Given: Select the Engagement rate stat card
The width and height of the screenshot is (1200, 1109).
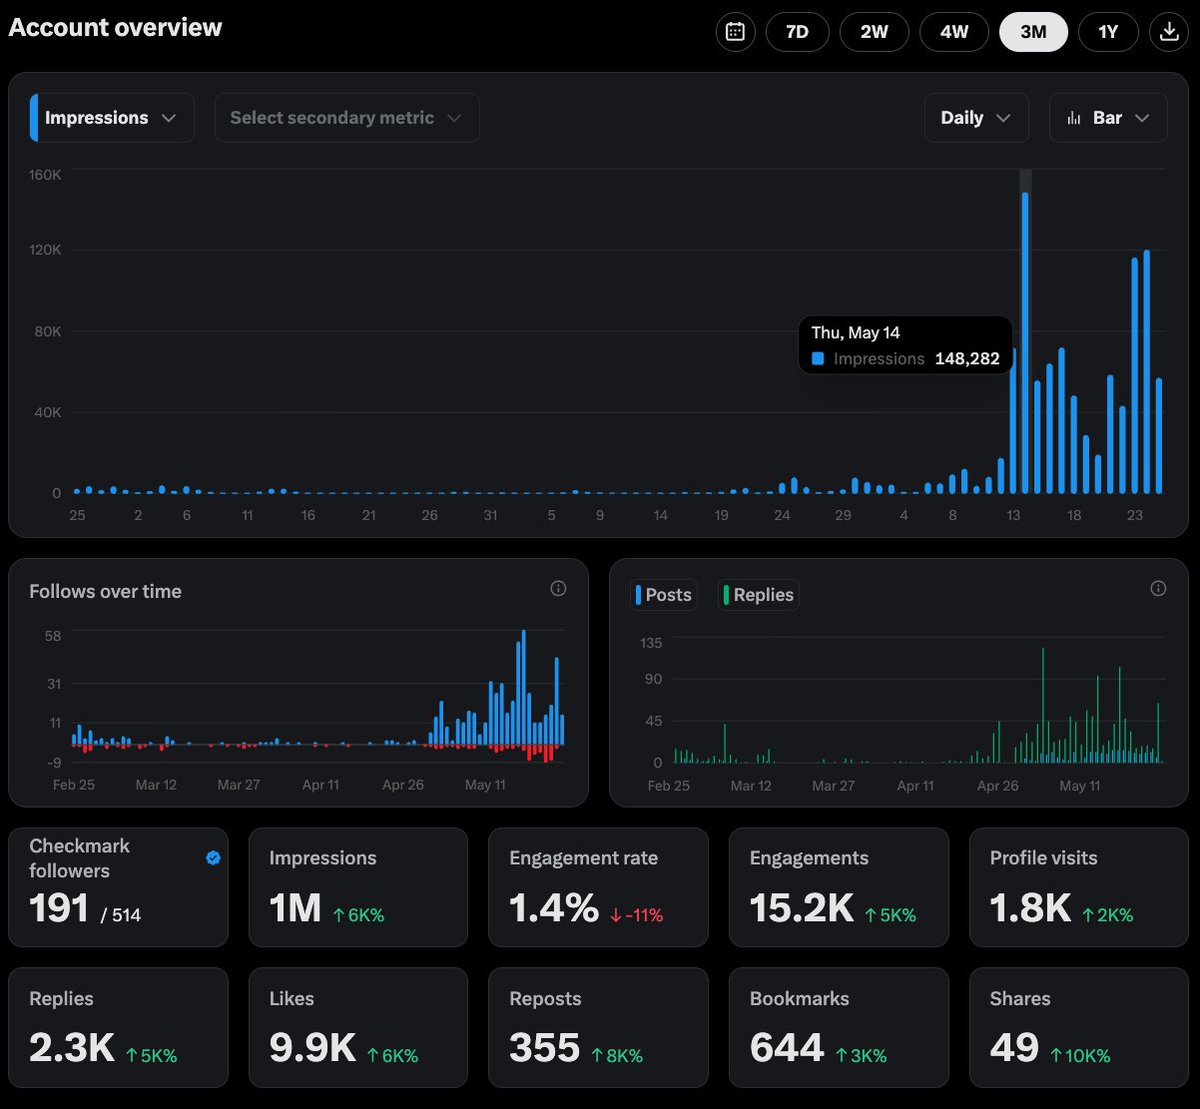Looking at the screenshot, I should pyautogui.click(x=598, y=887).
